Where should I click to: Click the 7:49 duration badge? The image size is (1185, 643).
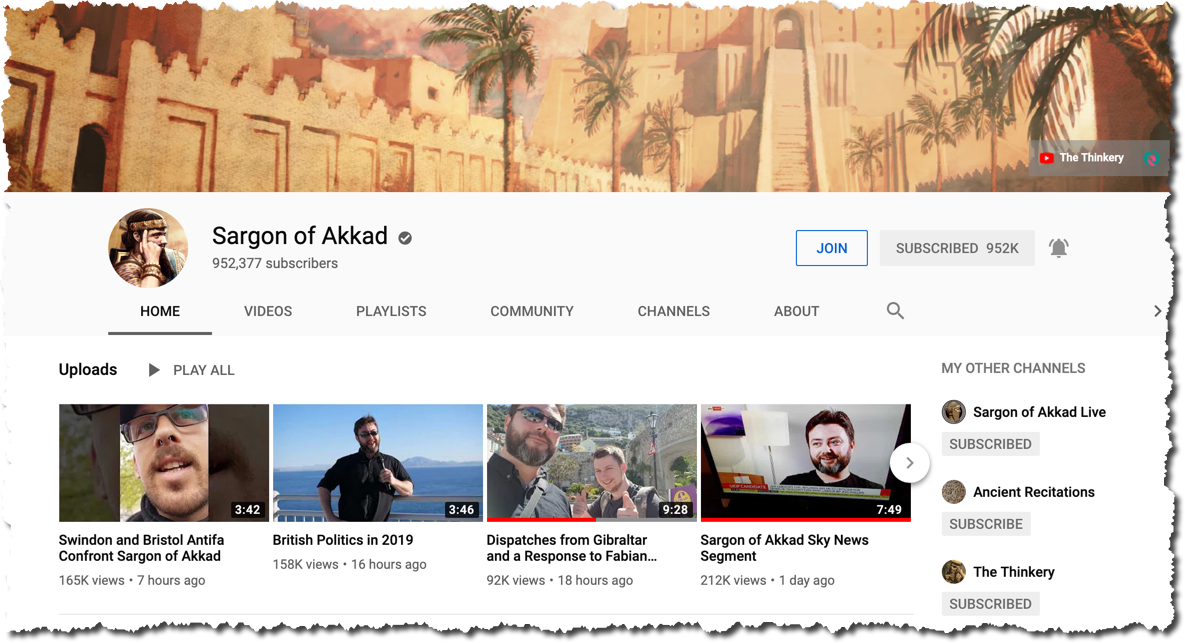coord(889,509)
